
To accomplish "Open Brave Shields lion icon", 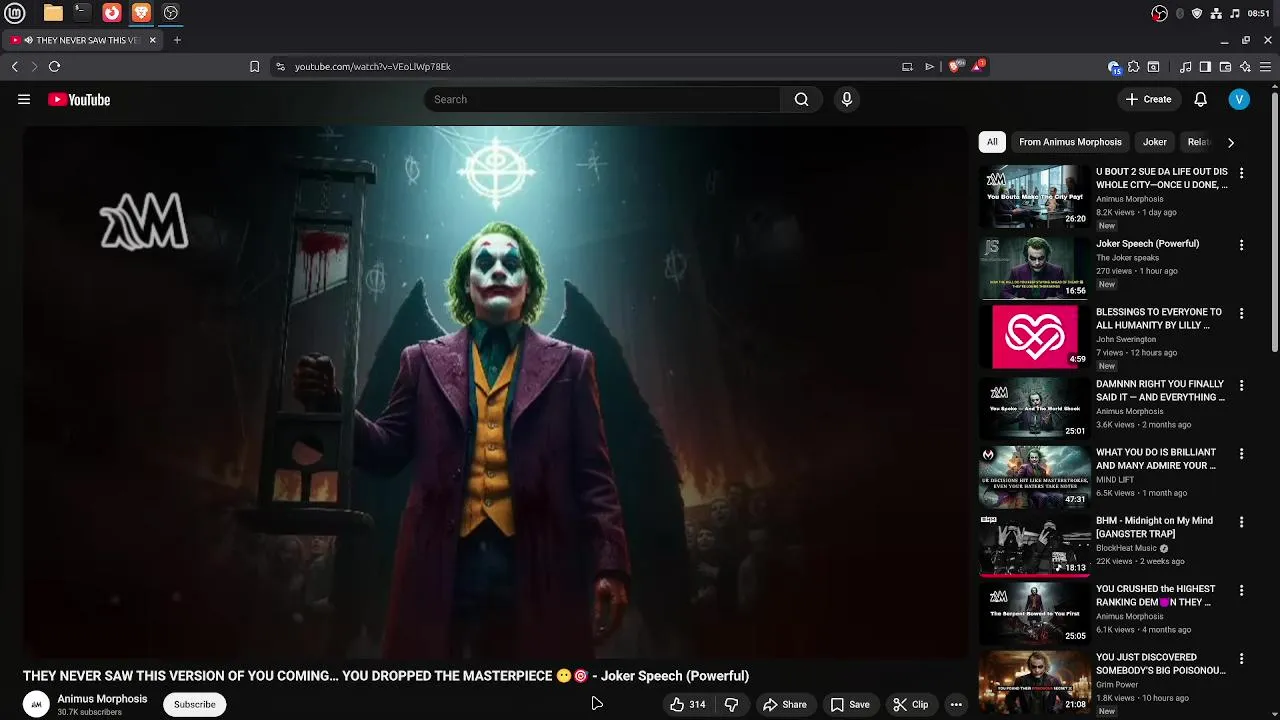I will 954,66.
